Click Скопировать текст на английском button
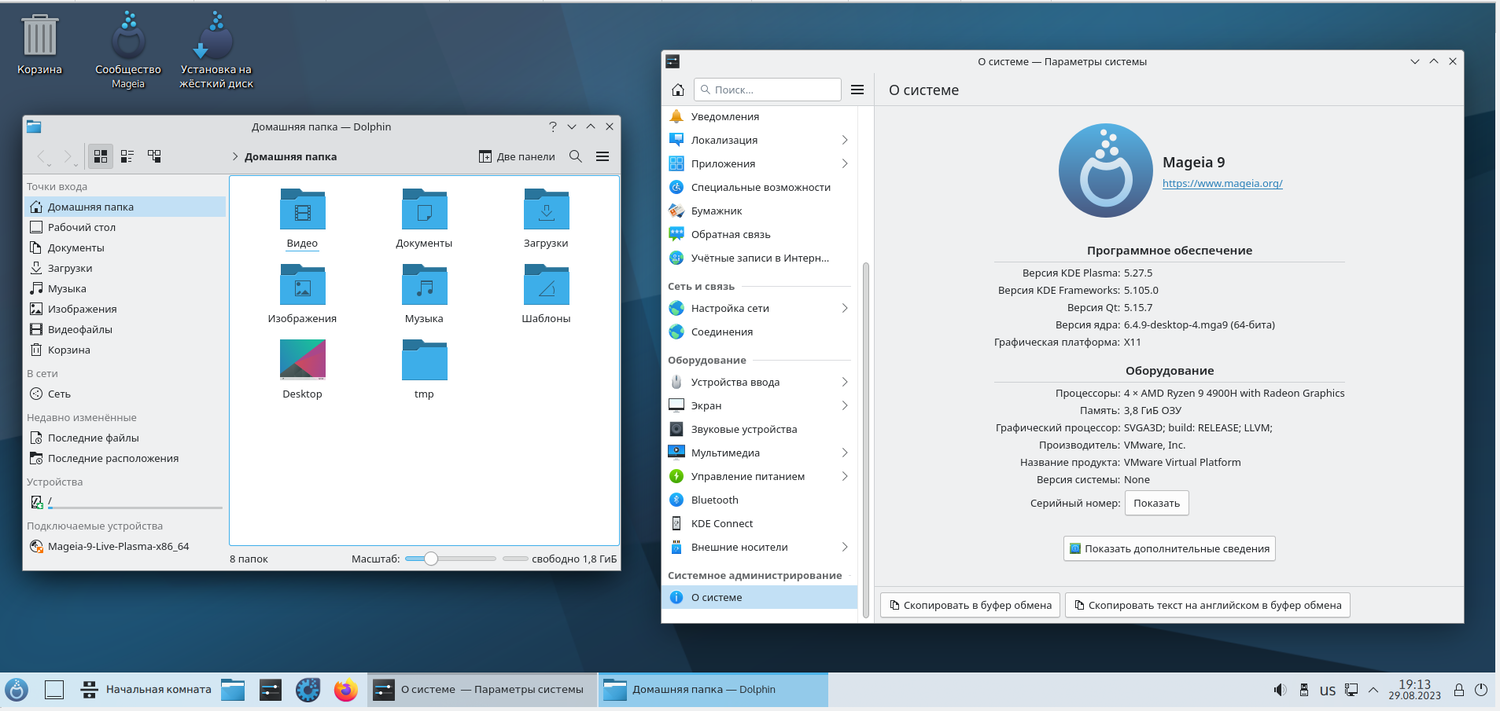 1208,605
